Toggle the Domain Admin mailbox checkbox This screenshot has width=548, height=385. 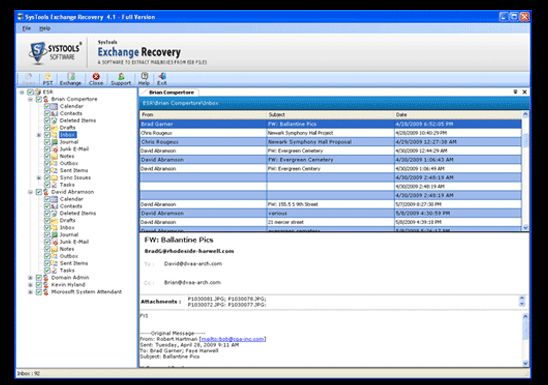39,278
